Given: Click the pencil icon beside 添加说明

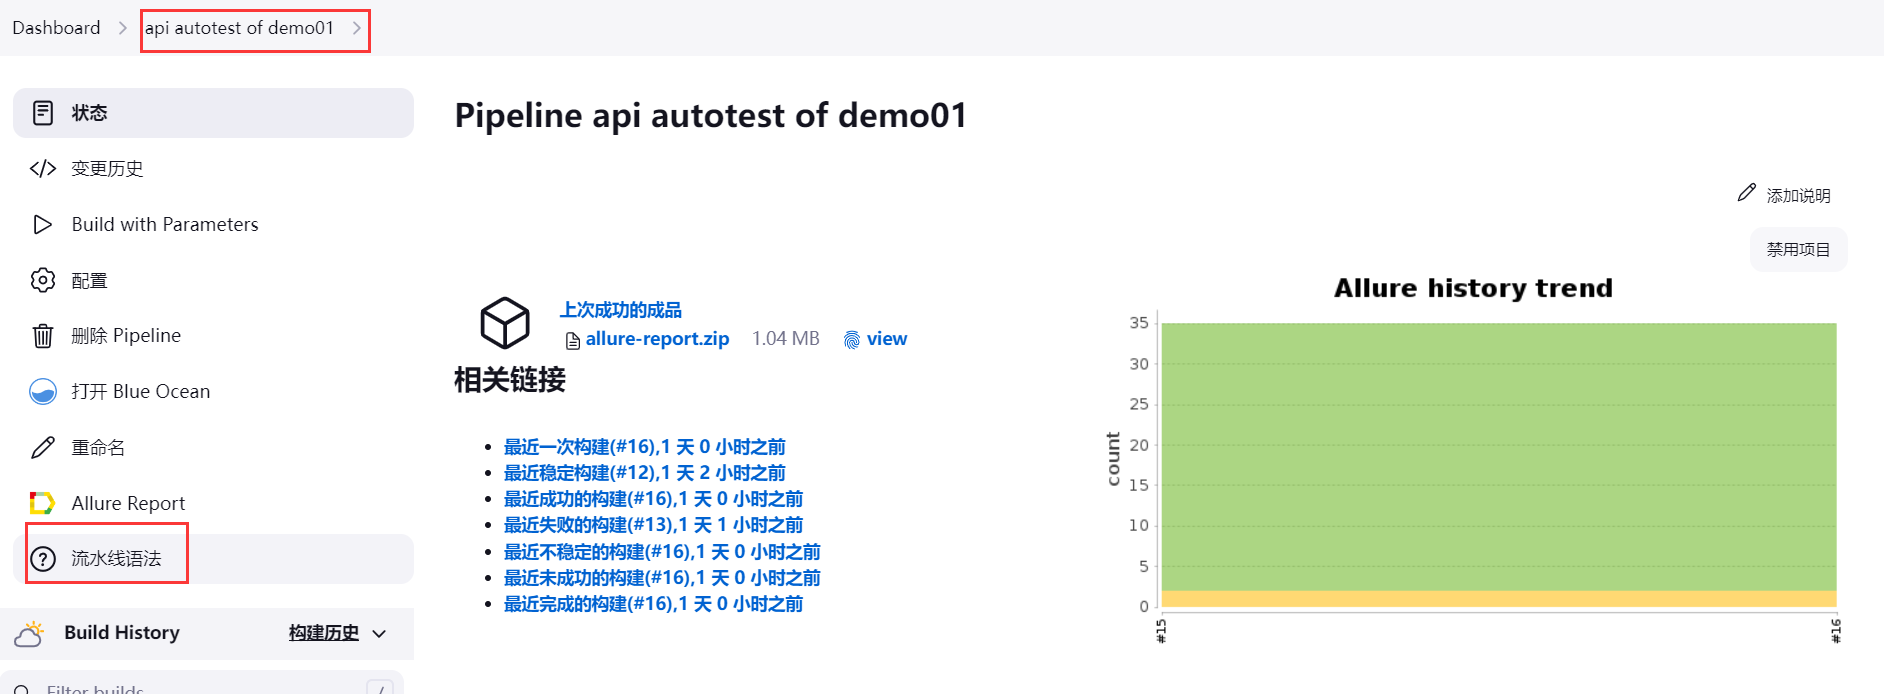Looking at the screenshot, I should [1747, 192].
